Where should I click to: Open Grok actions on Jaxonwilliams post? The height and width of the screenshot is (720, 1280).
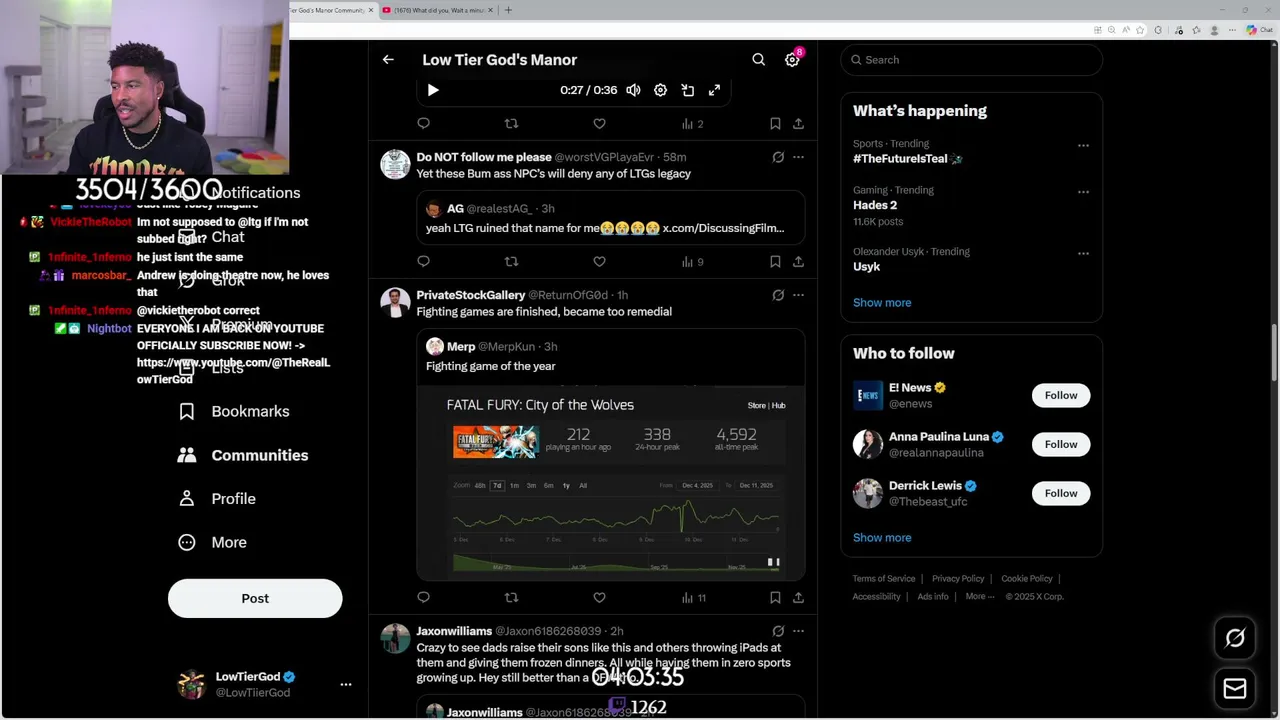point(778,631)
